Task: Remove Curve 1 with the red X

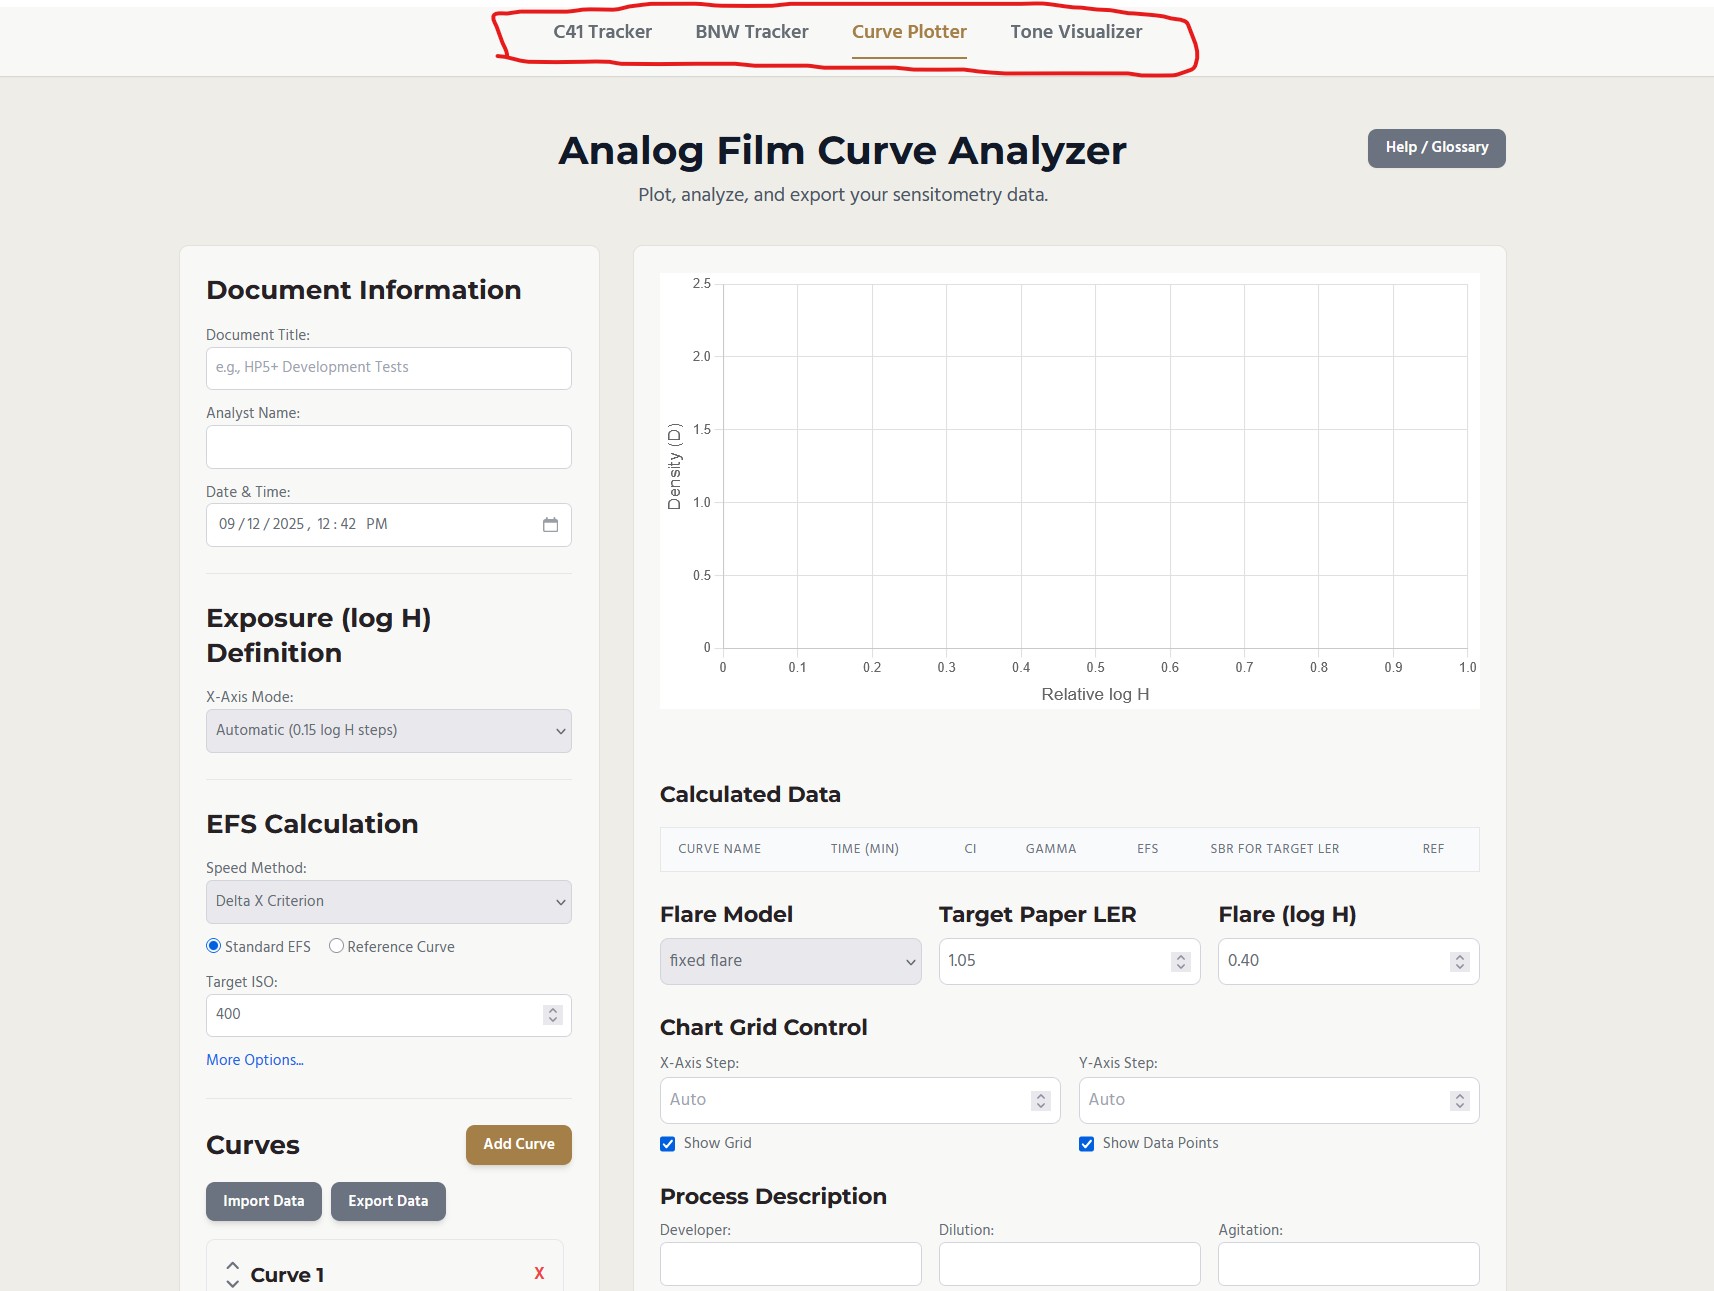Action: (x=539, y=1273)
